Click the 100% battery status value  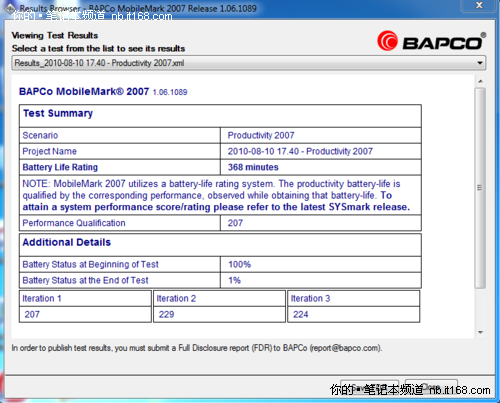pyautogui.click(x=240, y=264)
